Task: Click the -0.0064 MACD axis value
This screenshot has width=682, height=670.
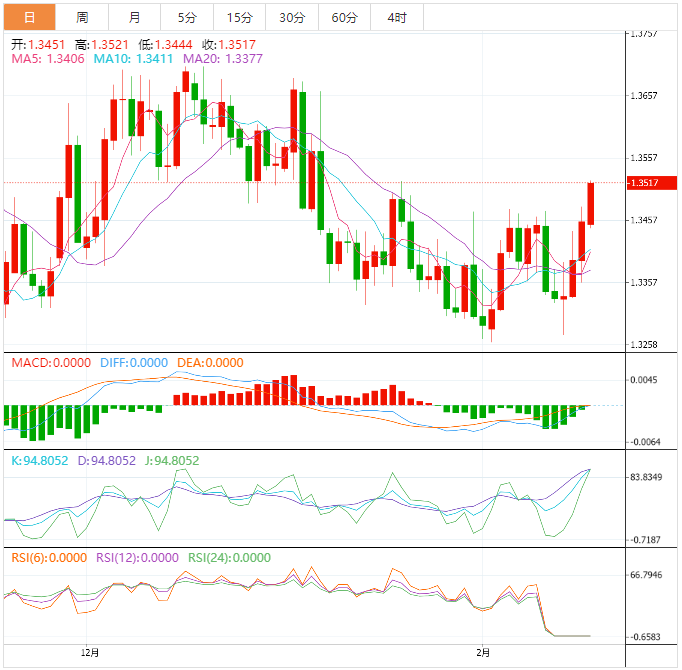Action: [x=645, y=442]
